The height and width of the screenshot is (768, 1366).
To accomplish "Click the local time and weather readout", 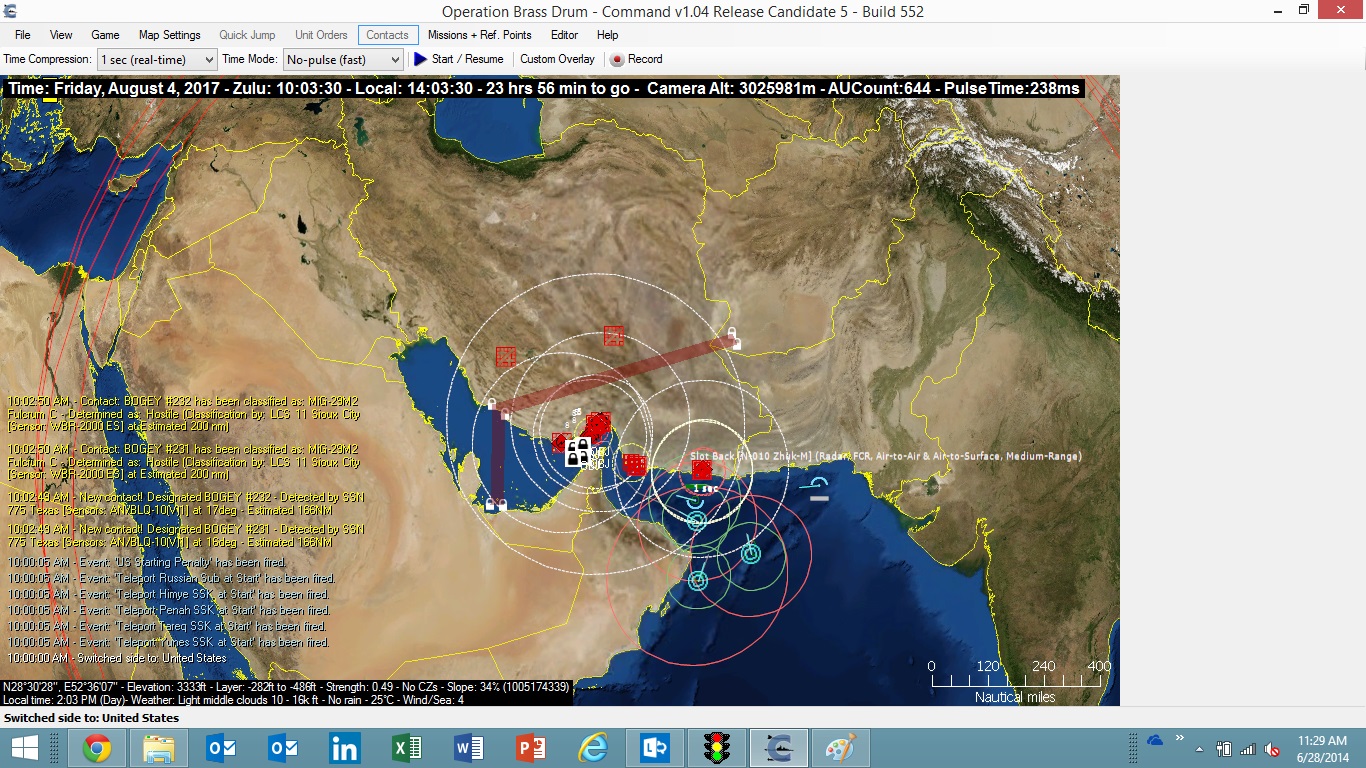I will pos(233,700).
